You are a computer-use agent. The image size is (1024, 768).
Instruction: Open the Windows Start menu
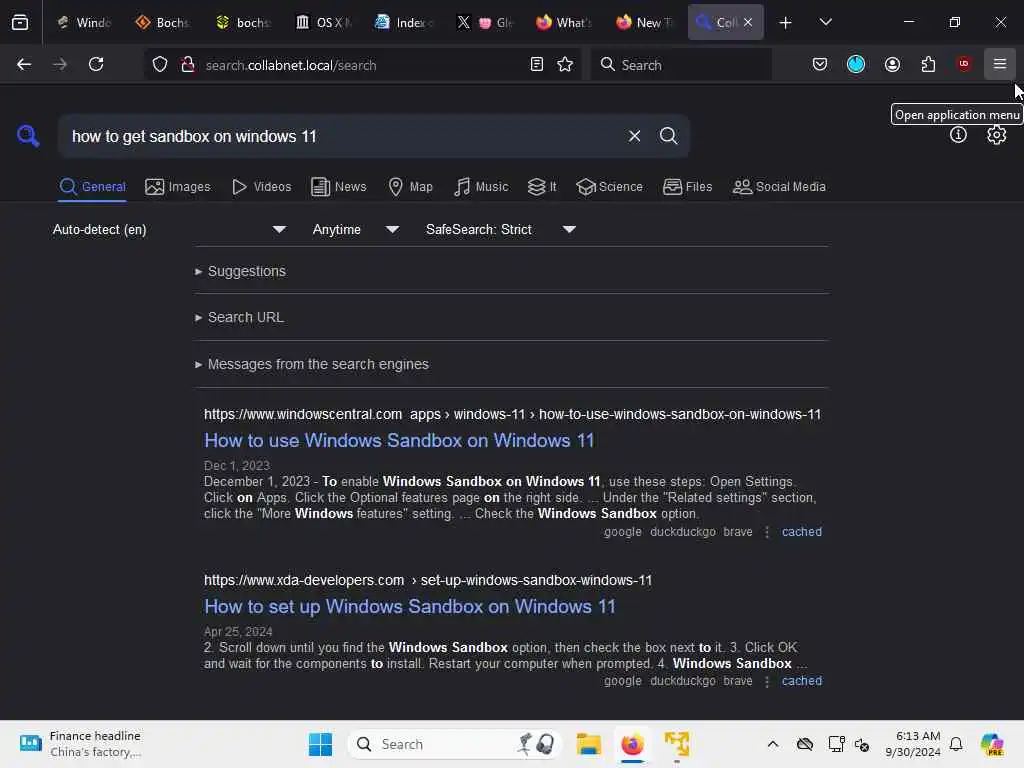[320, 744]
